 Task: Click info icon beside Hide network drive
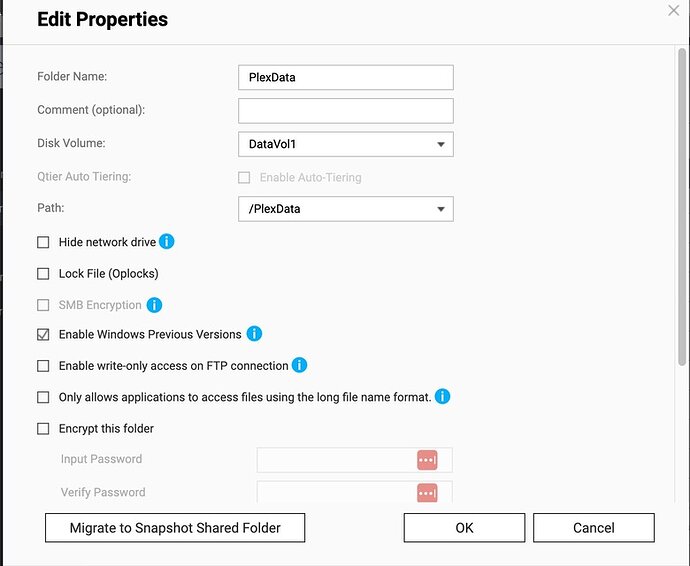click(167, 242)
